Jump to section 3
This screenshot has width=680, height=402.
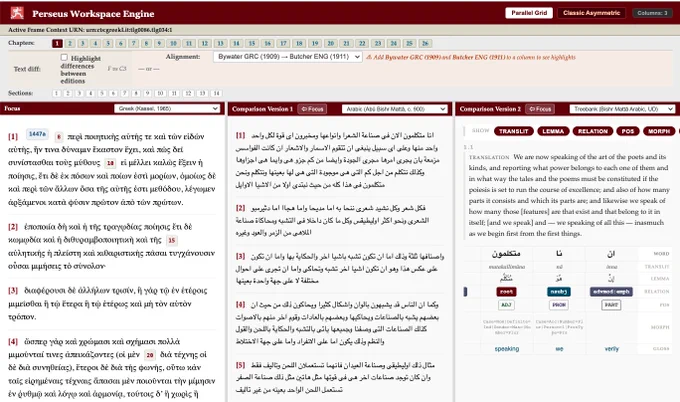79,93
